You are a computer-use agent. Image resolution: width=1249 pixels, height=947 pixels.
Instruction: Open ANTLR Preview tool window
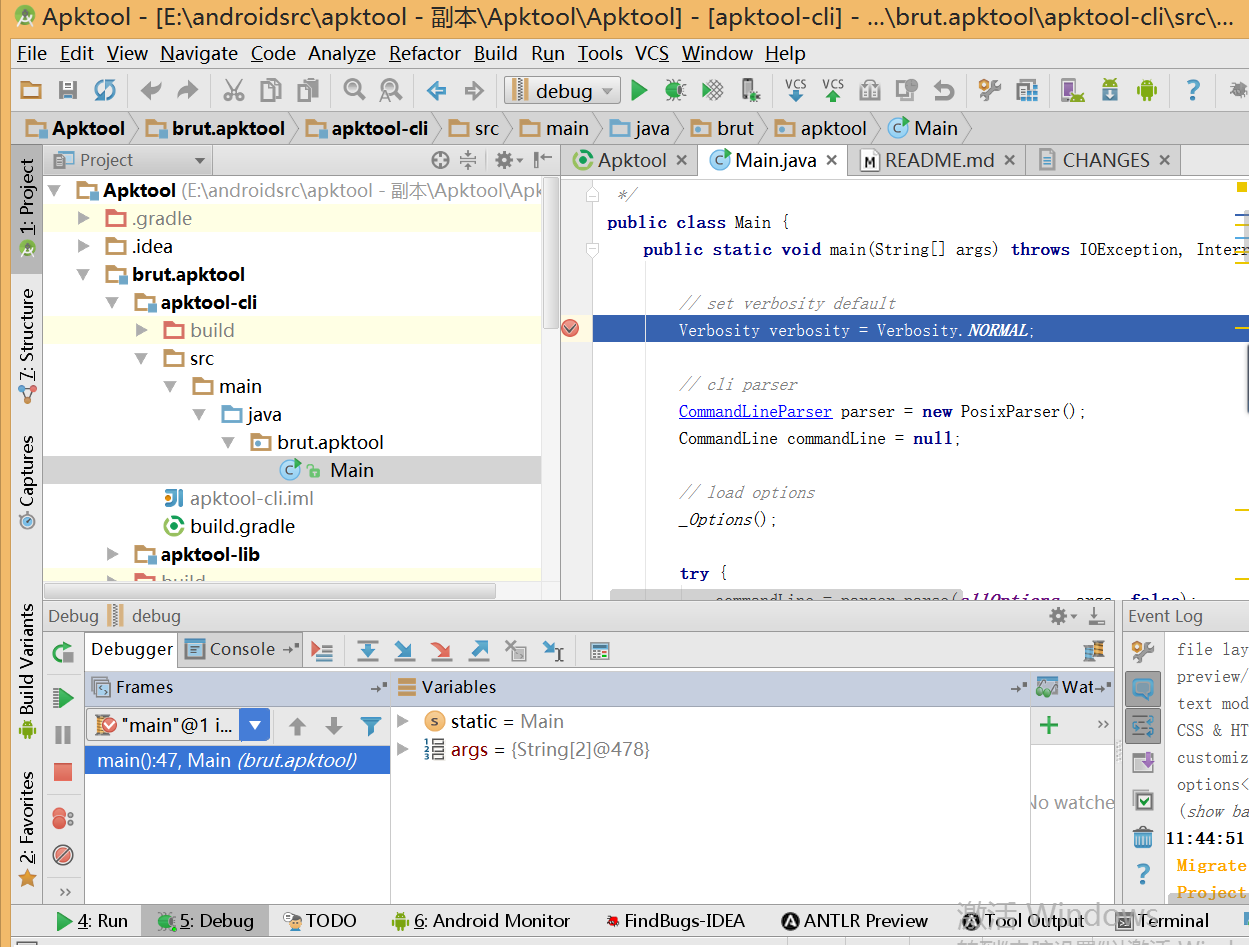(x=855, y=921)
